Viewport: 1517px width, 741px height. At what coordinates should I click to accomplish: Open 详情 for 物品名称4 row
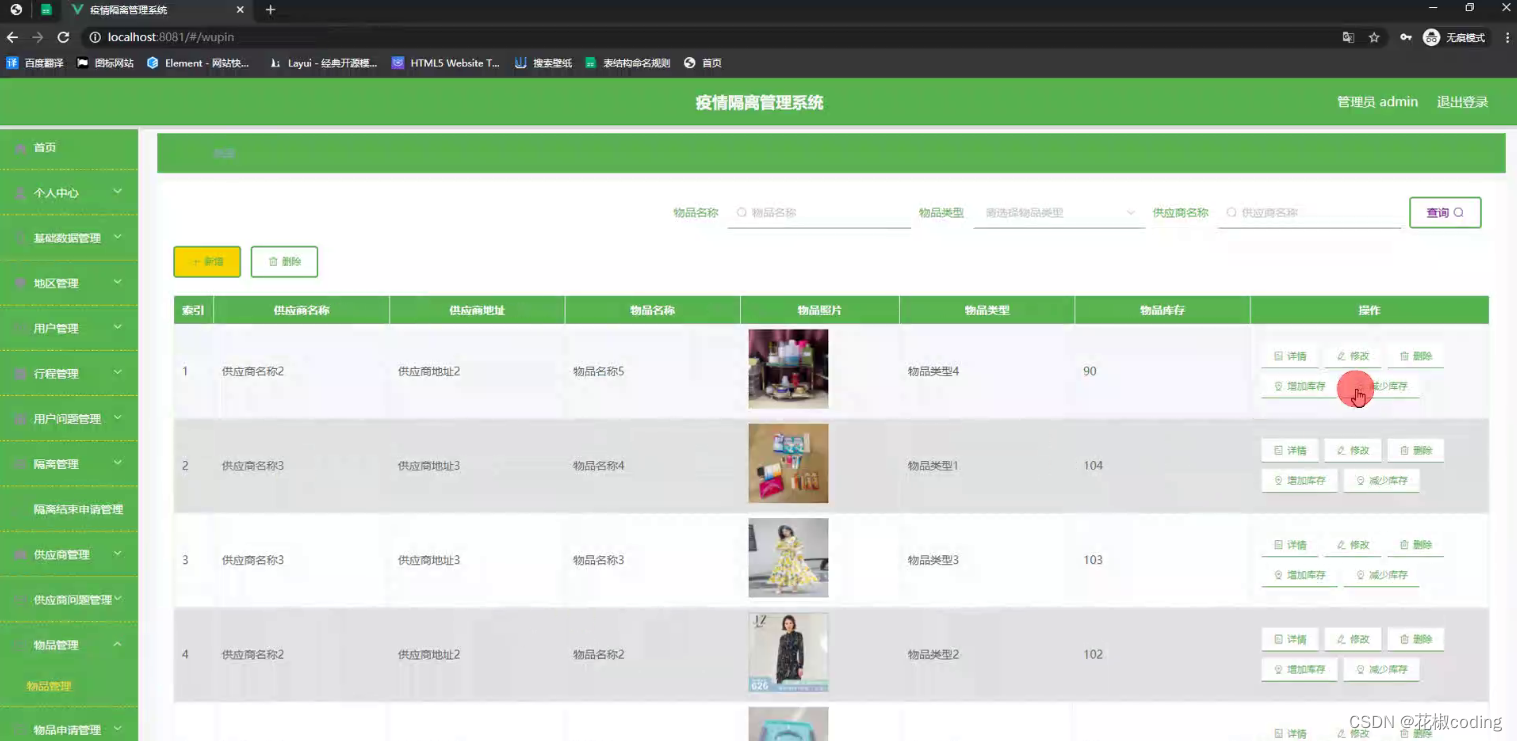click(1290, 450)
